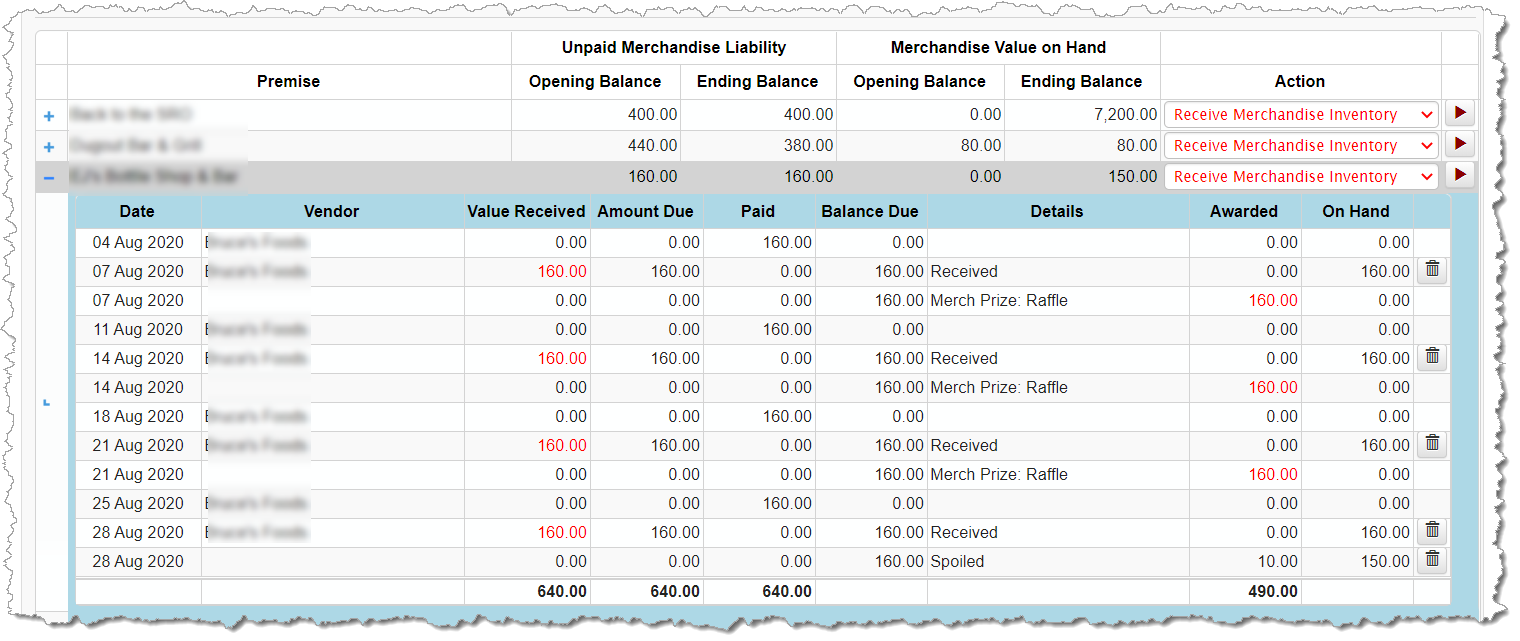Click the 440.00 opening balance cell
This screenshot has height=641, width=1520.
[x=596, y=146]
